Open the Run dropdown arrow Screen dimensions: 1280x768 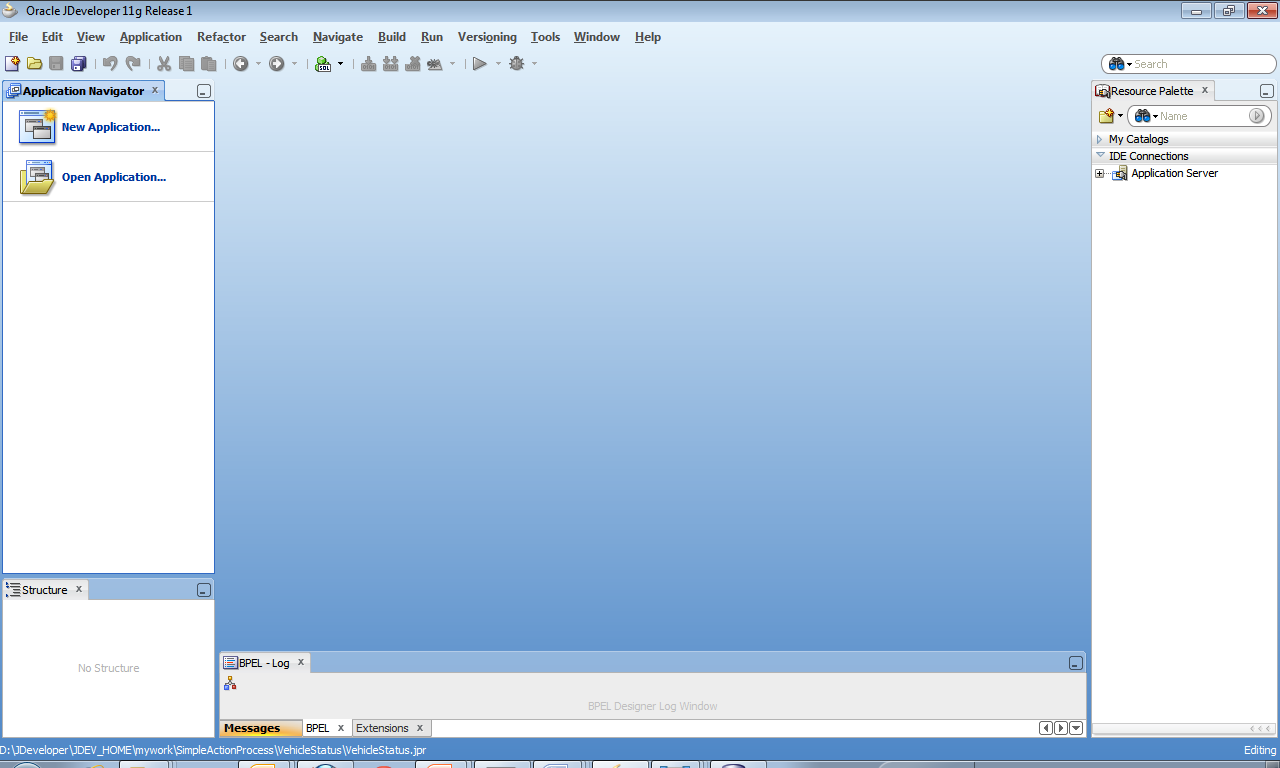pos(498,64)
